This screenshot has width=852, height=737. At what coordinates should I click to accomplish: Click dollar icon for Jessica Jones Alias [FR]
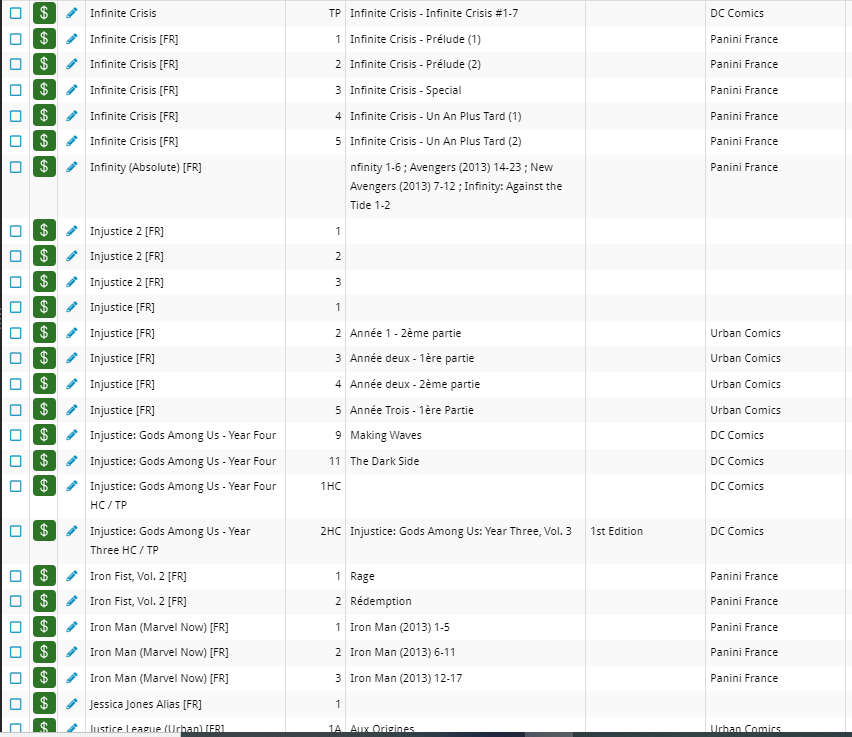(44, 704)
